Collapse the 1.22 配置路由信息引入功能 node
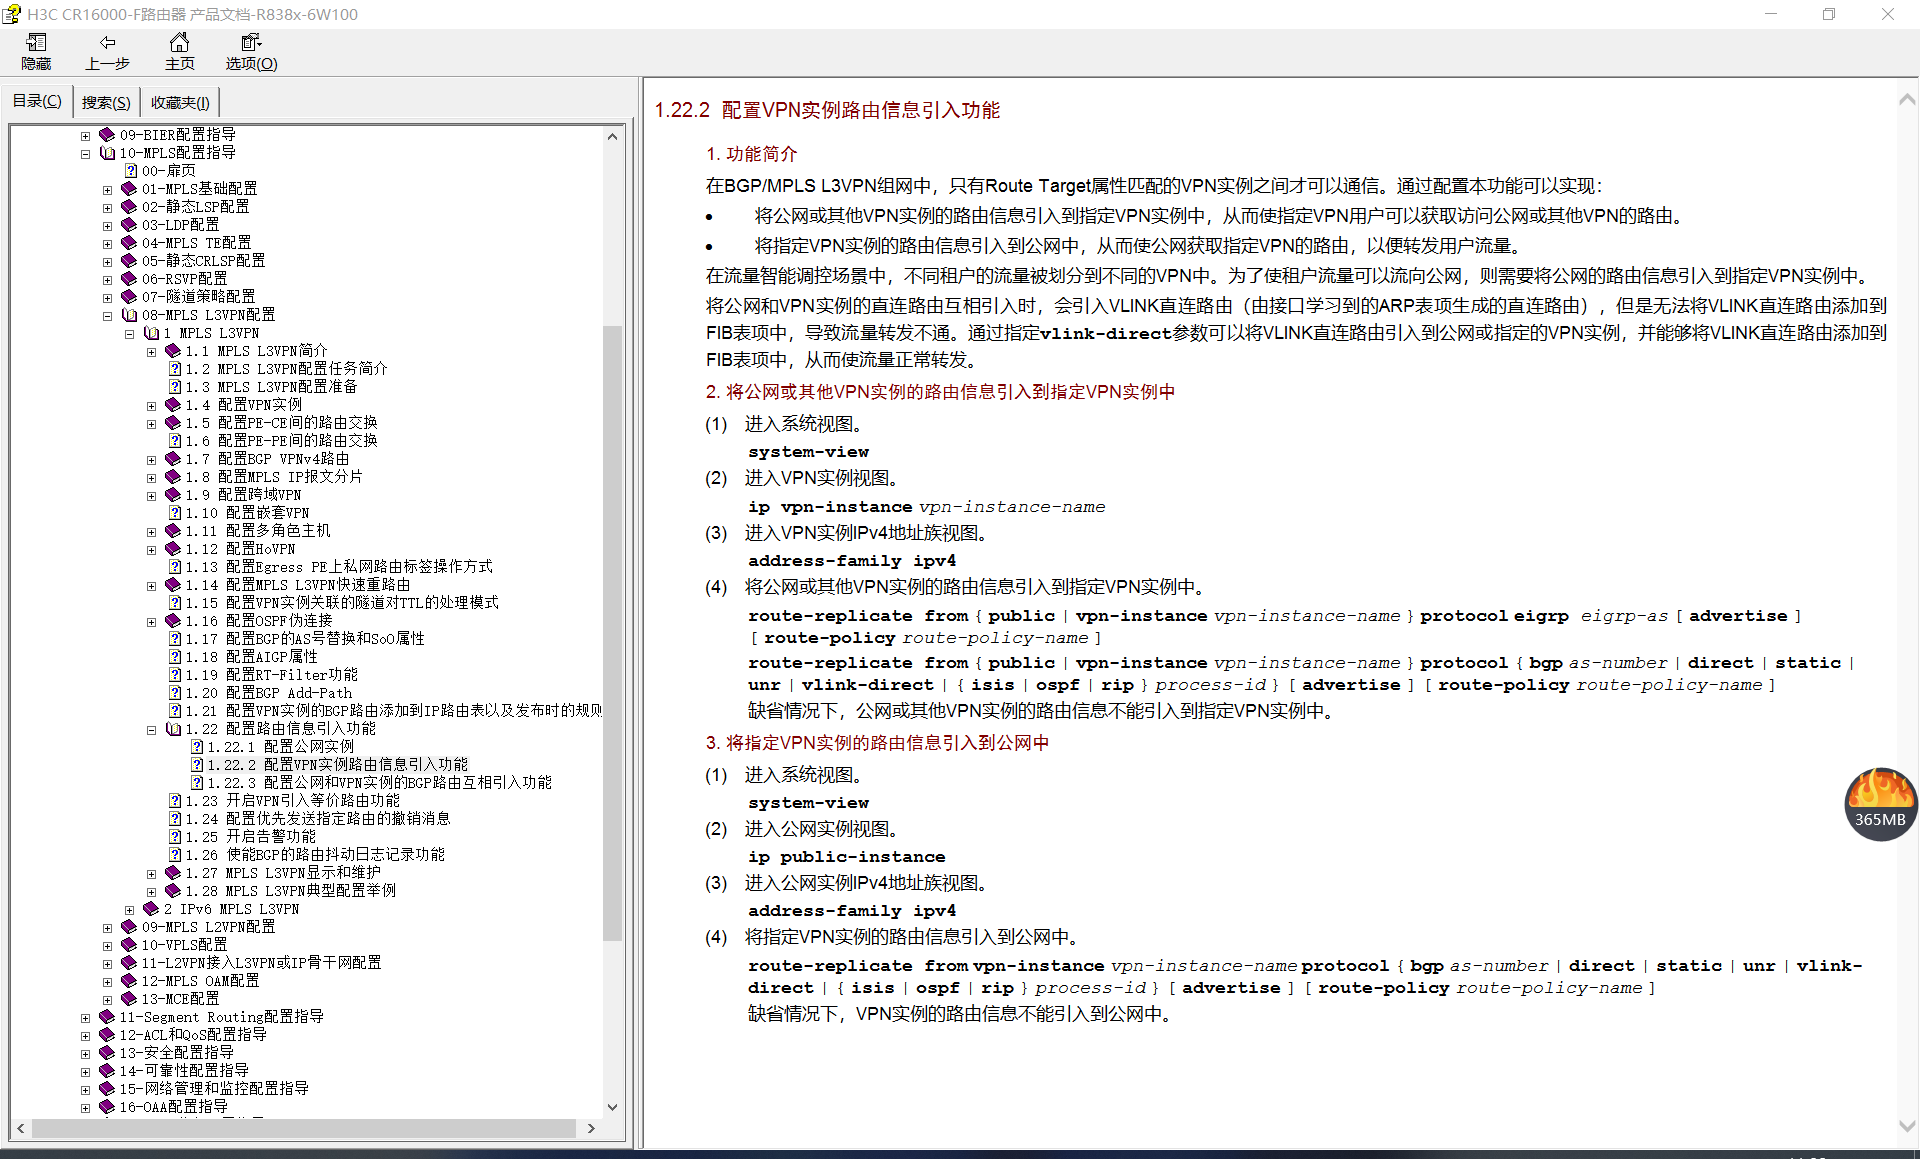 pyautogui.click(x=151, y=730)
